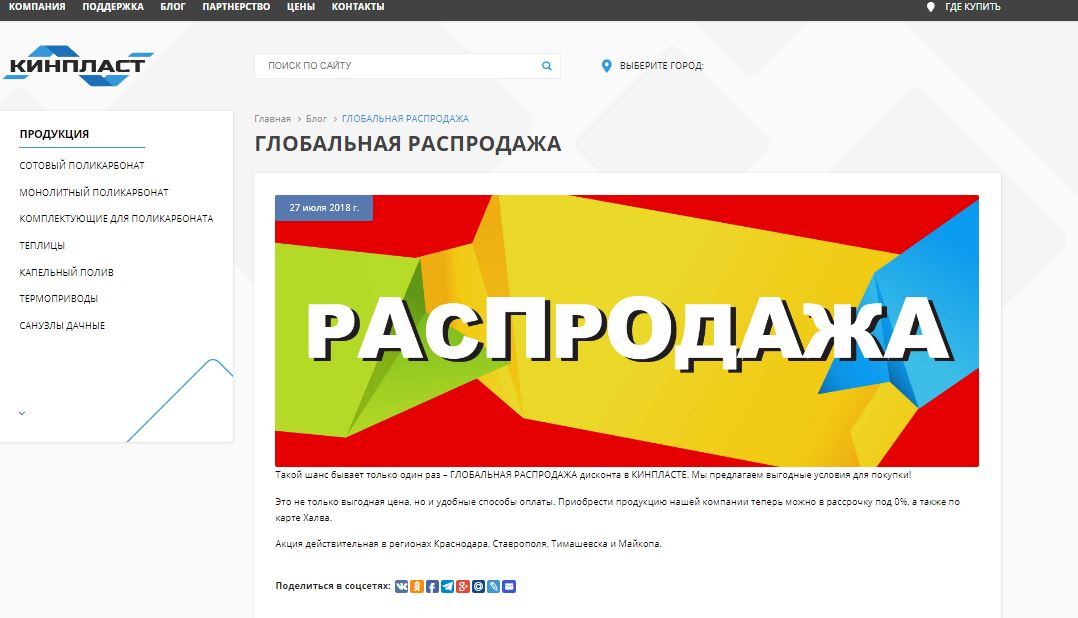The image size is (1078, 618).
Task: Open the ВЫБЕРИТЕ ГОРОД city selector
Action: [x=661, y=66]
